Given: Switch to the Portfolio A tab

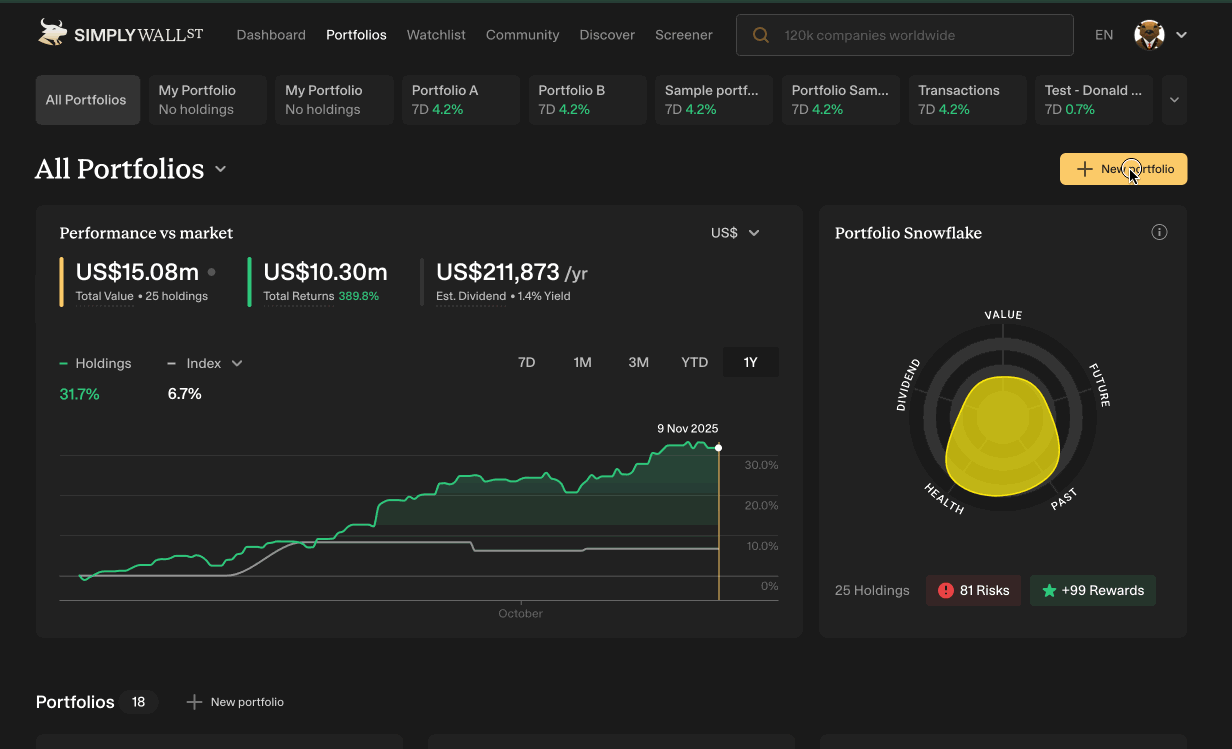Looking at the screenshot, I should [x=461, y=100].
